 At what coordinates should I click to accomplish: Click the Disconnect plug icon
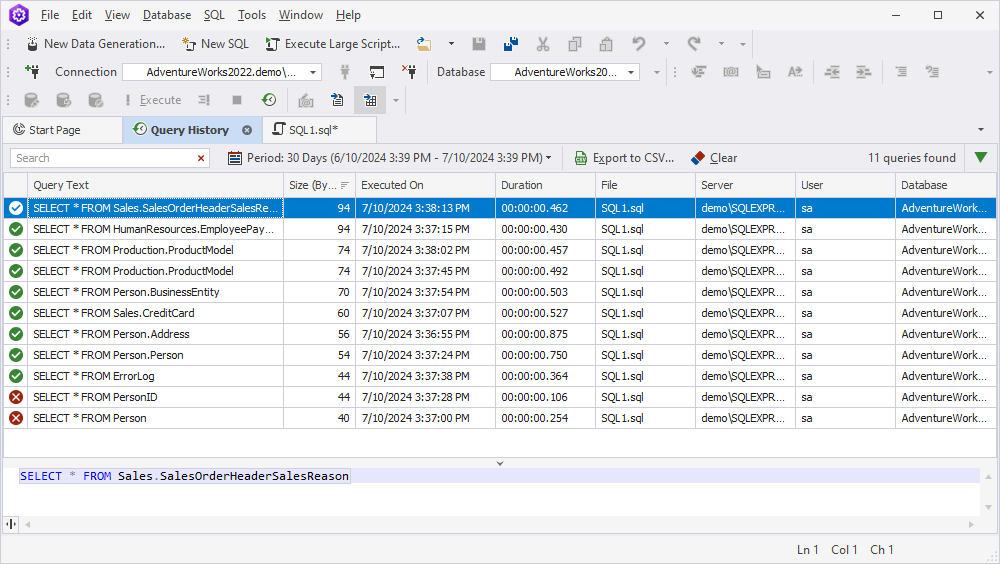[409, 72]
